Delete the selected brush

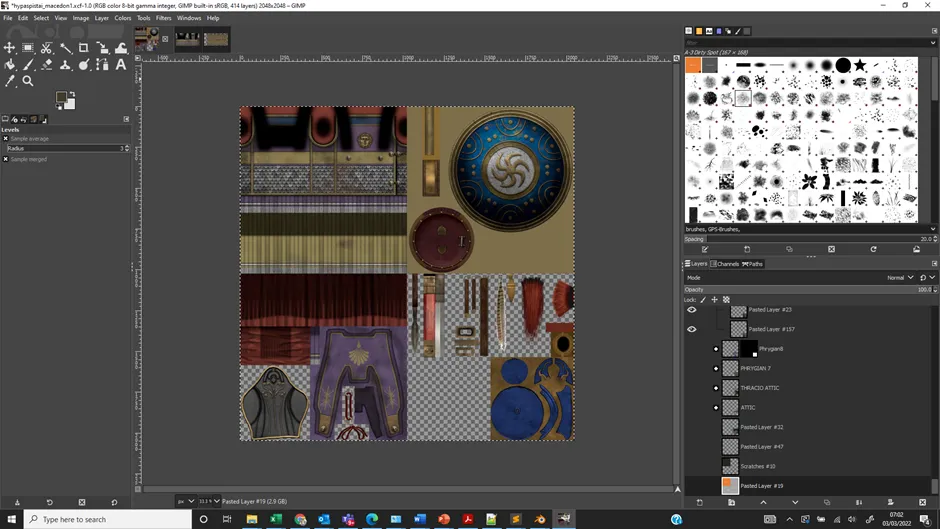(831, 249)
